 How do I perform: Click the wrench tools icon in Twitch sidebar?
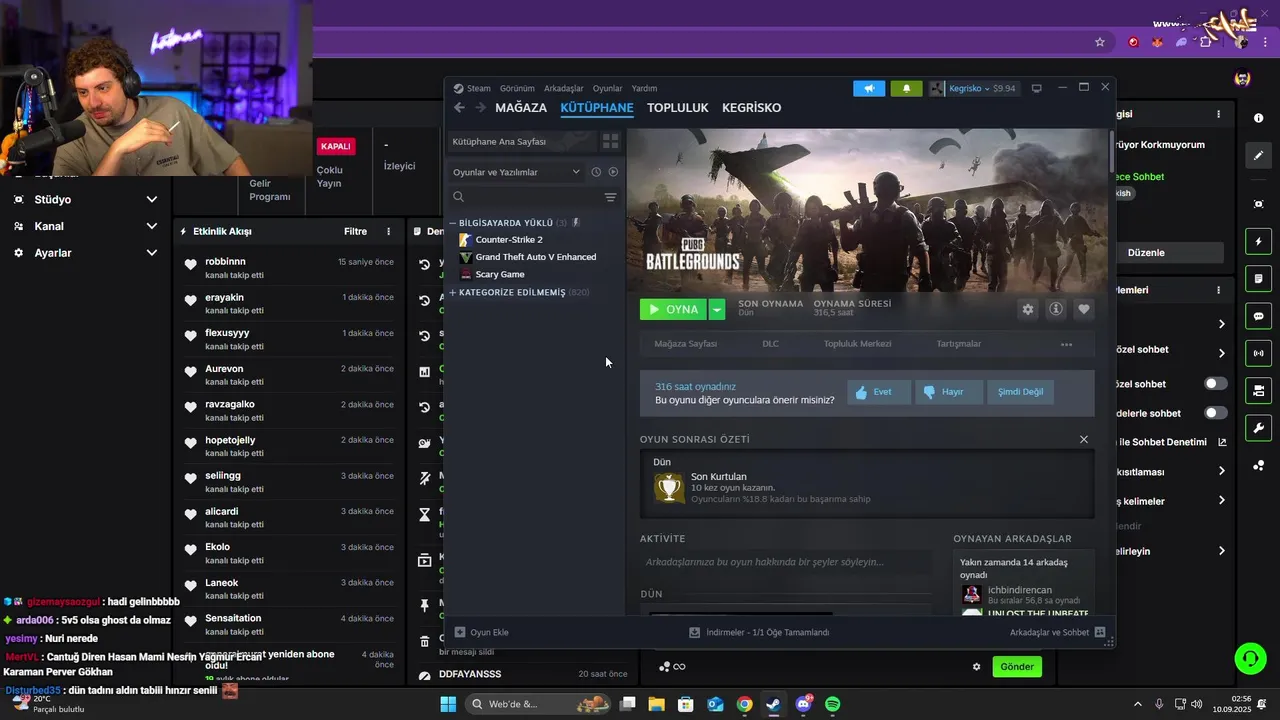coord(1258,428)
